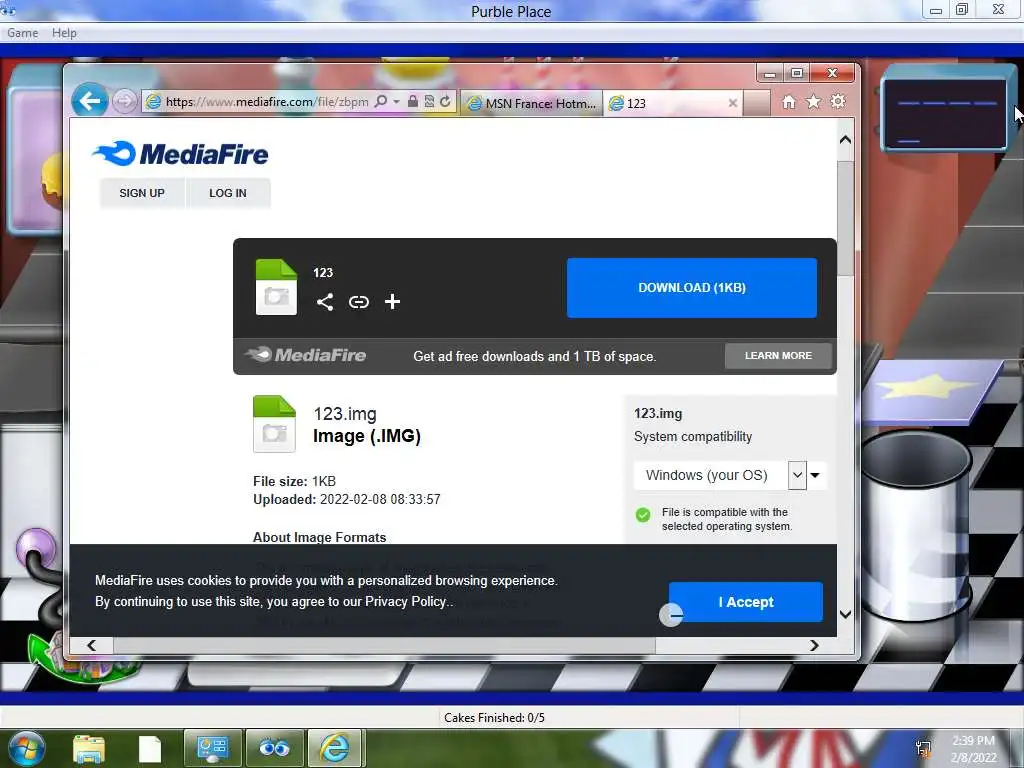Go to the browser home page icon
This screenshot has width=1024, height=768.
click(789, 102)
